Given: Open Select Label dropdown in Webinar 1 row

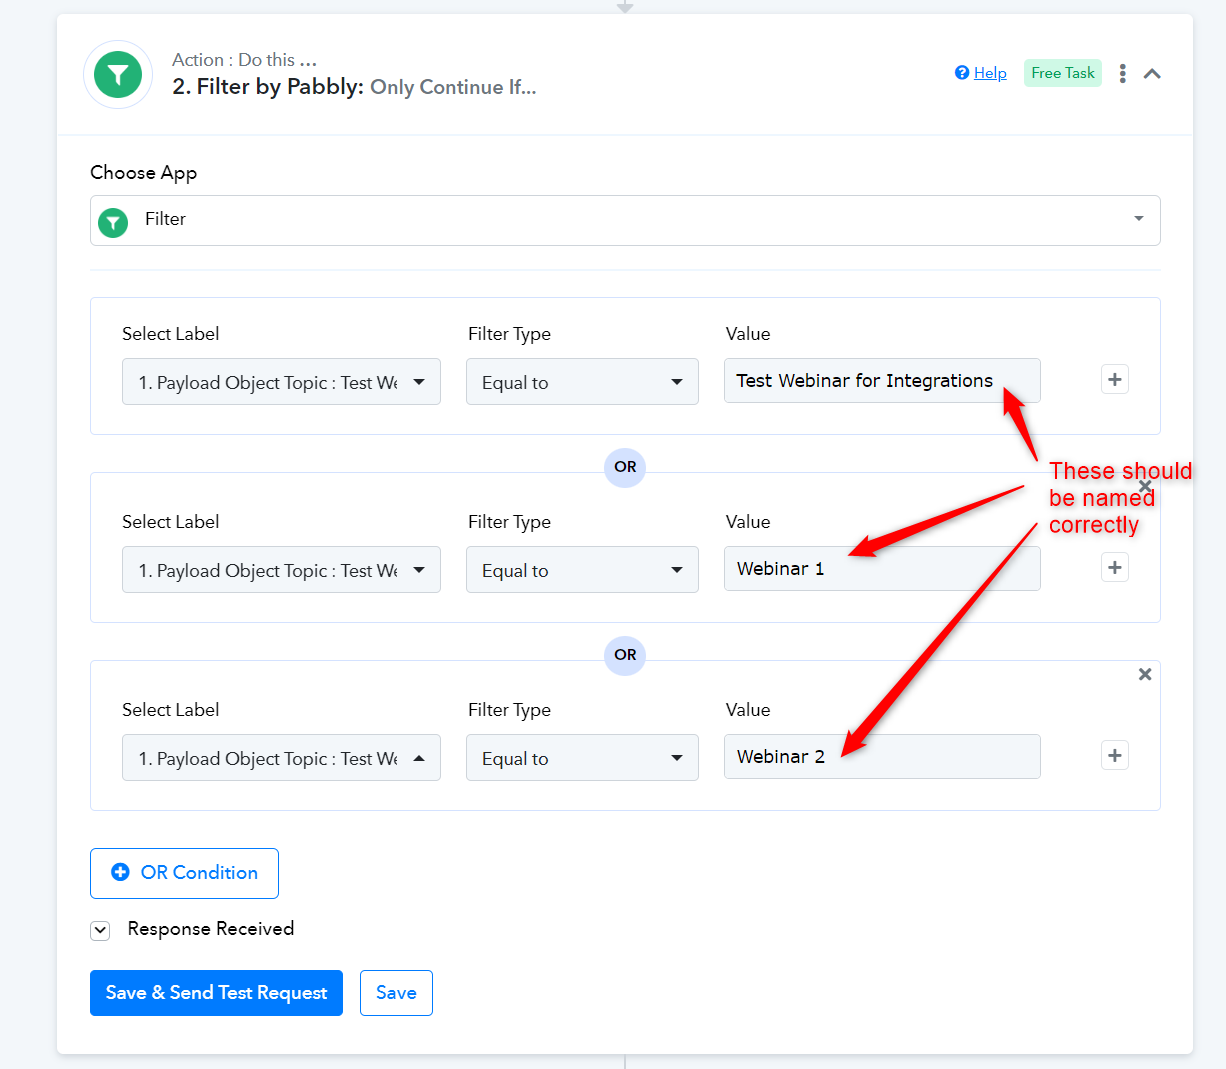Looking at the screenshot, I should [x=281, y=570].
